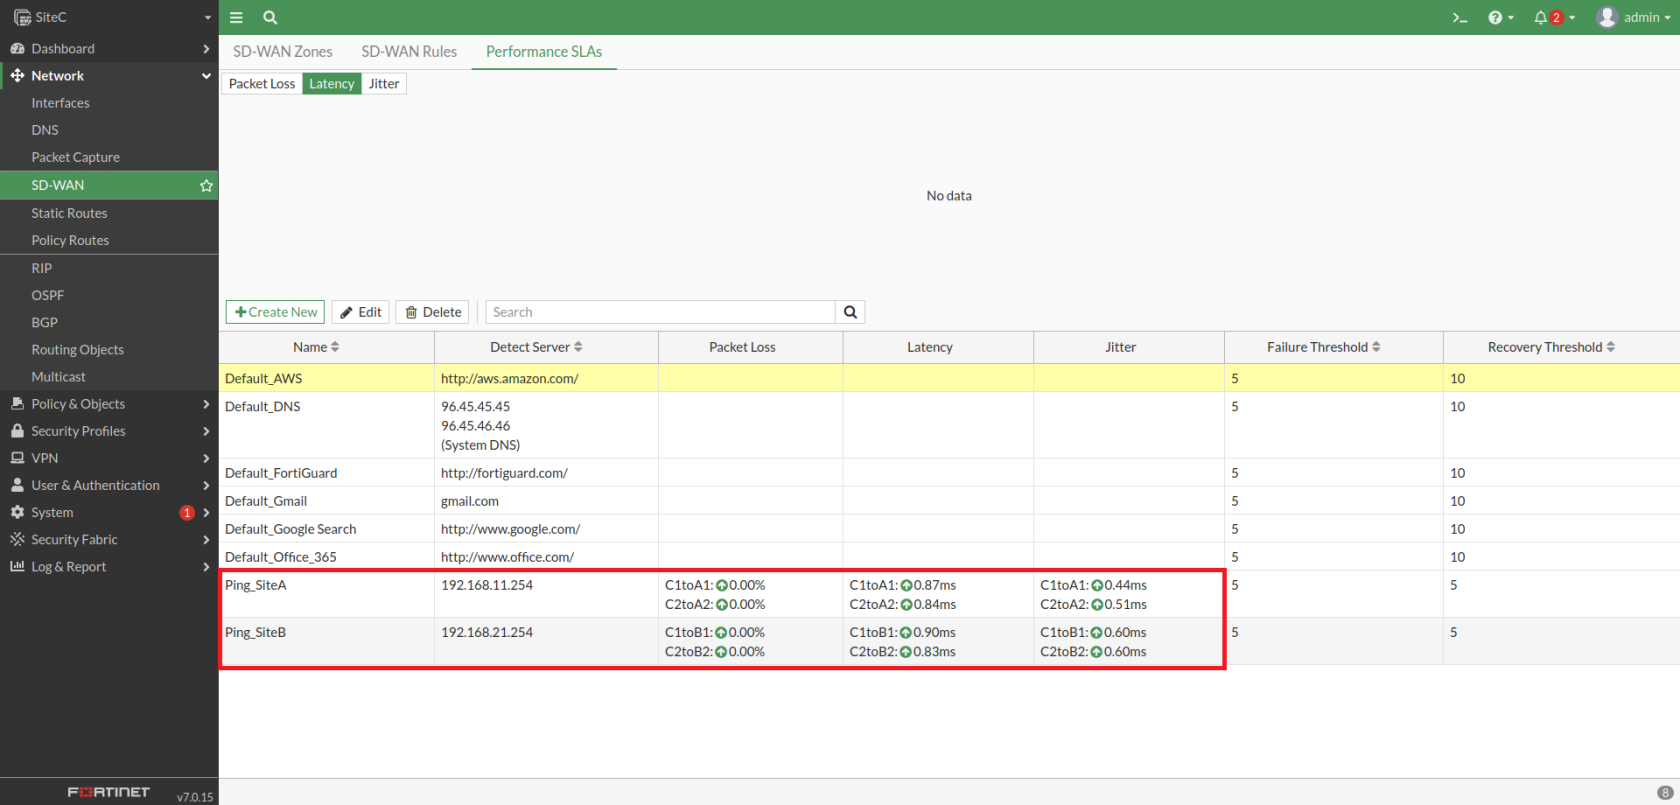Select the Default_AWS row
The image size is (1680, 805).
tap(949, 378)
